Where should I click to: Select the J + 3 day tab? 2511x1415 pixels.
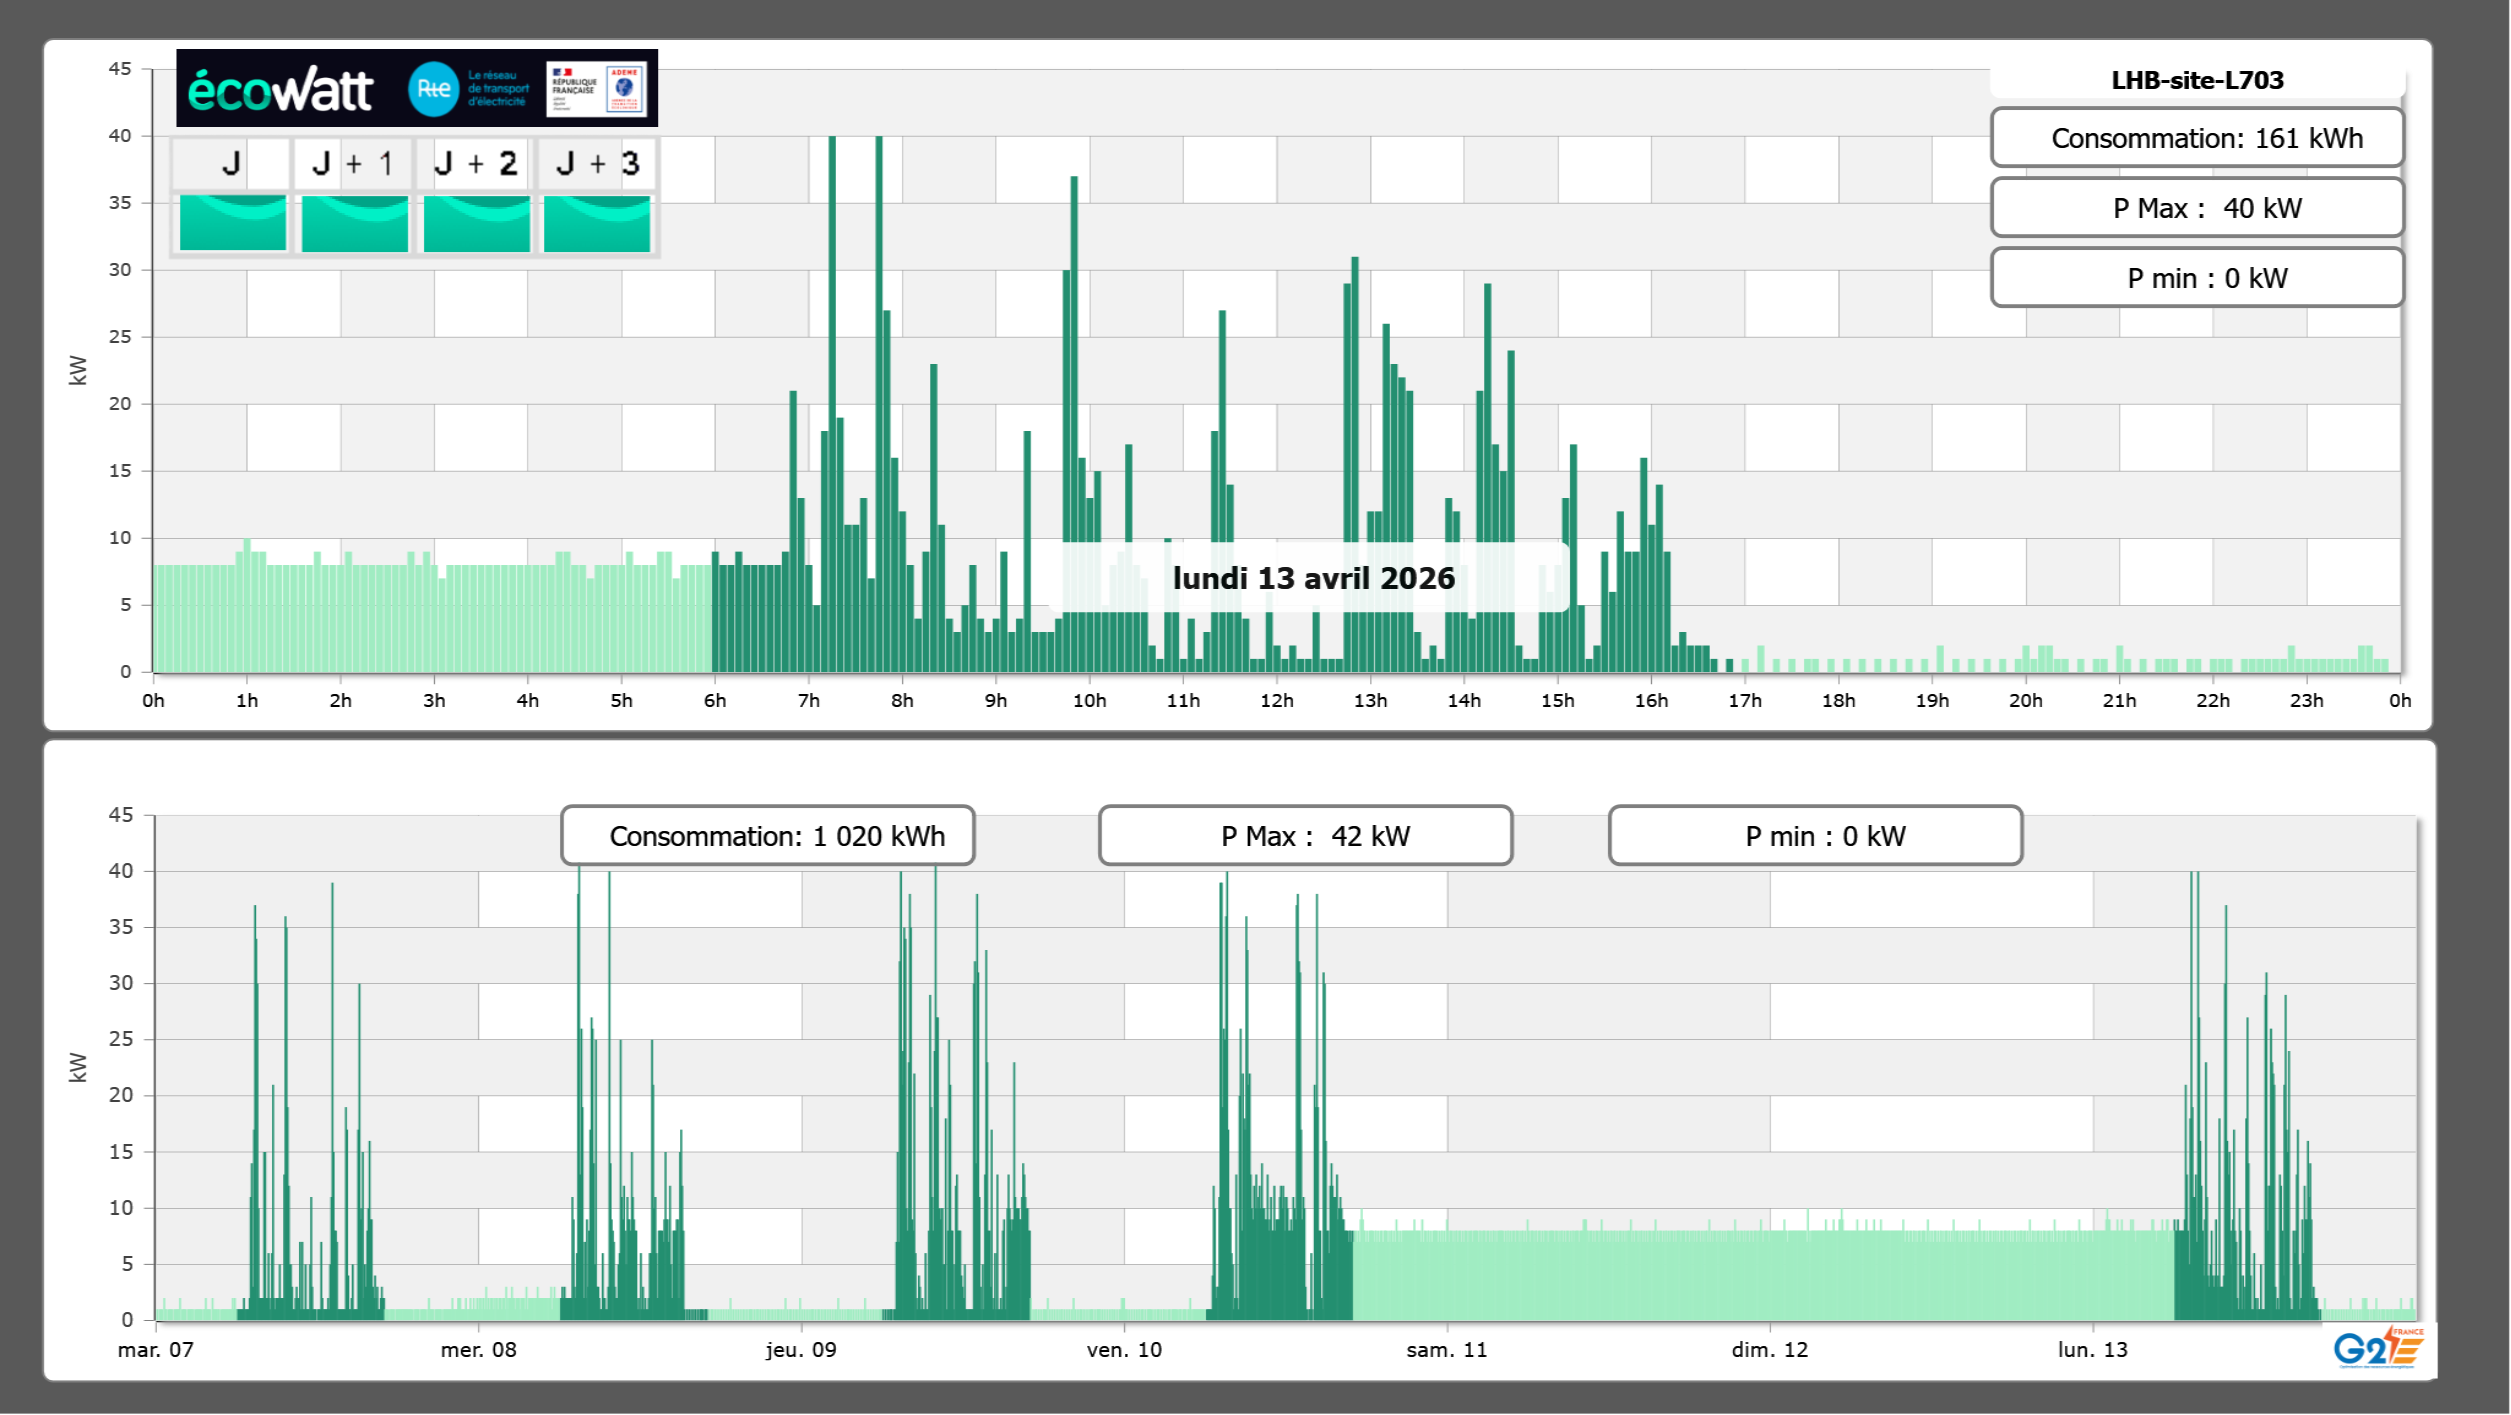click(x=597, y=163)
